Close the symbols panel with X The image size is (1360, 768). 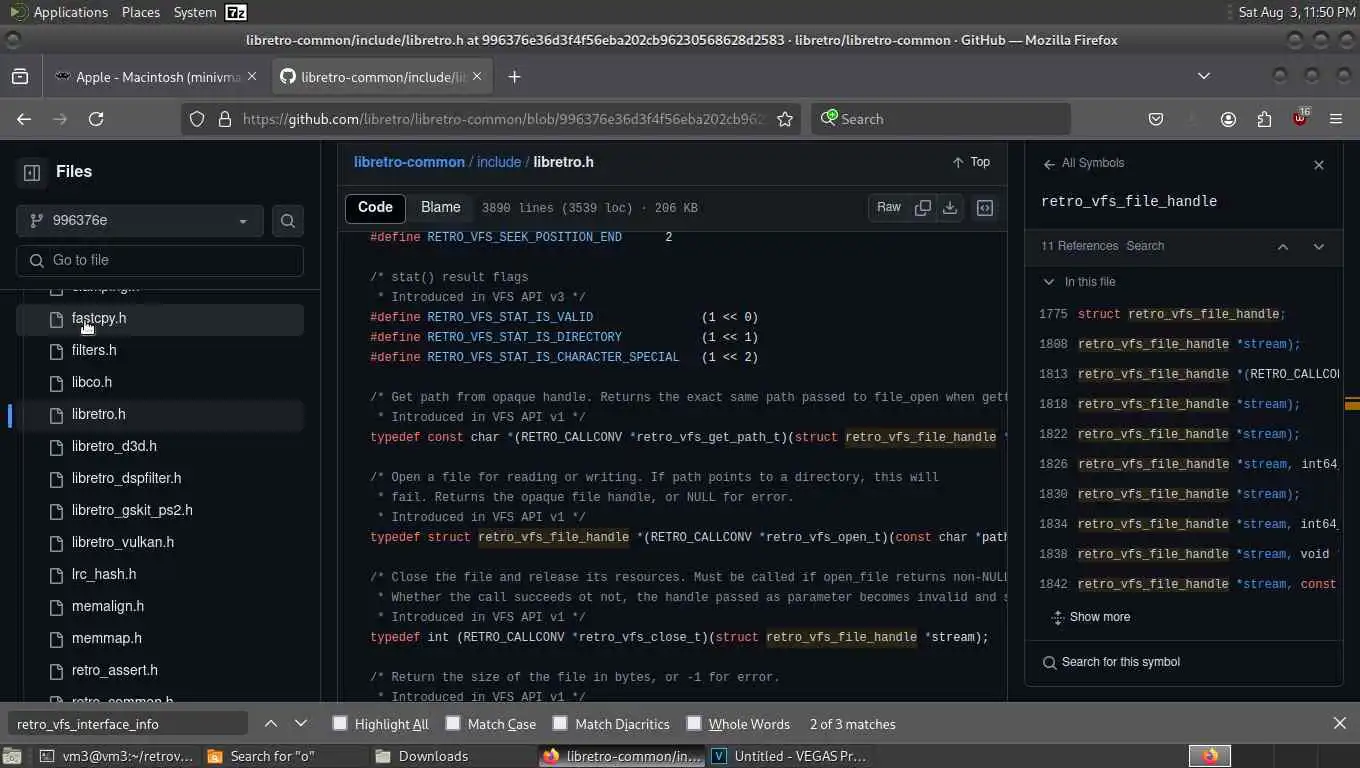(1319, 165)
